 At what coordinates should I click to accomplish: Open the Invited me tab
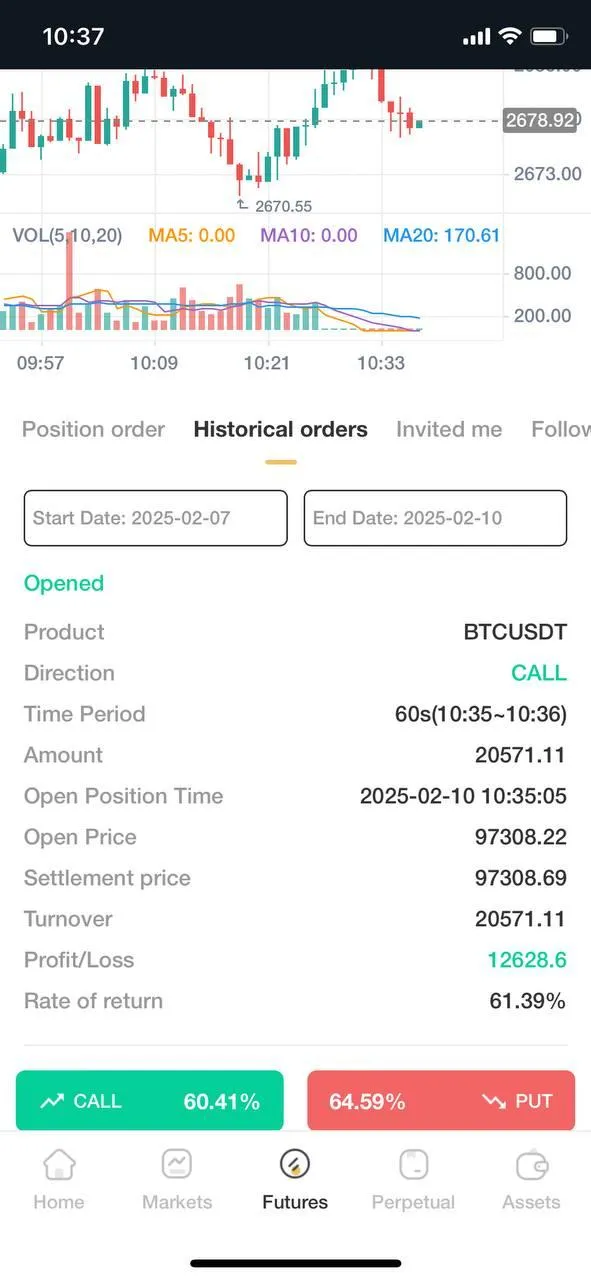(449, 429)
